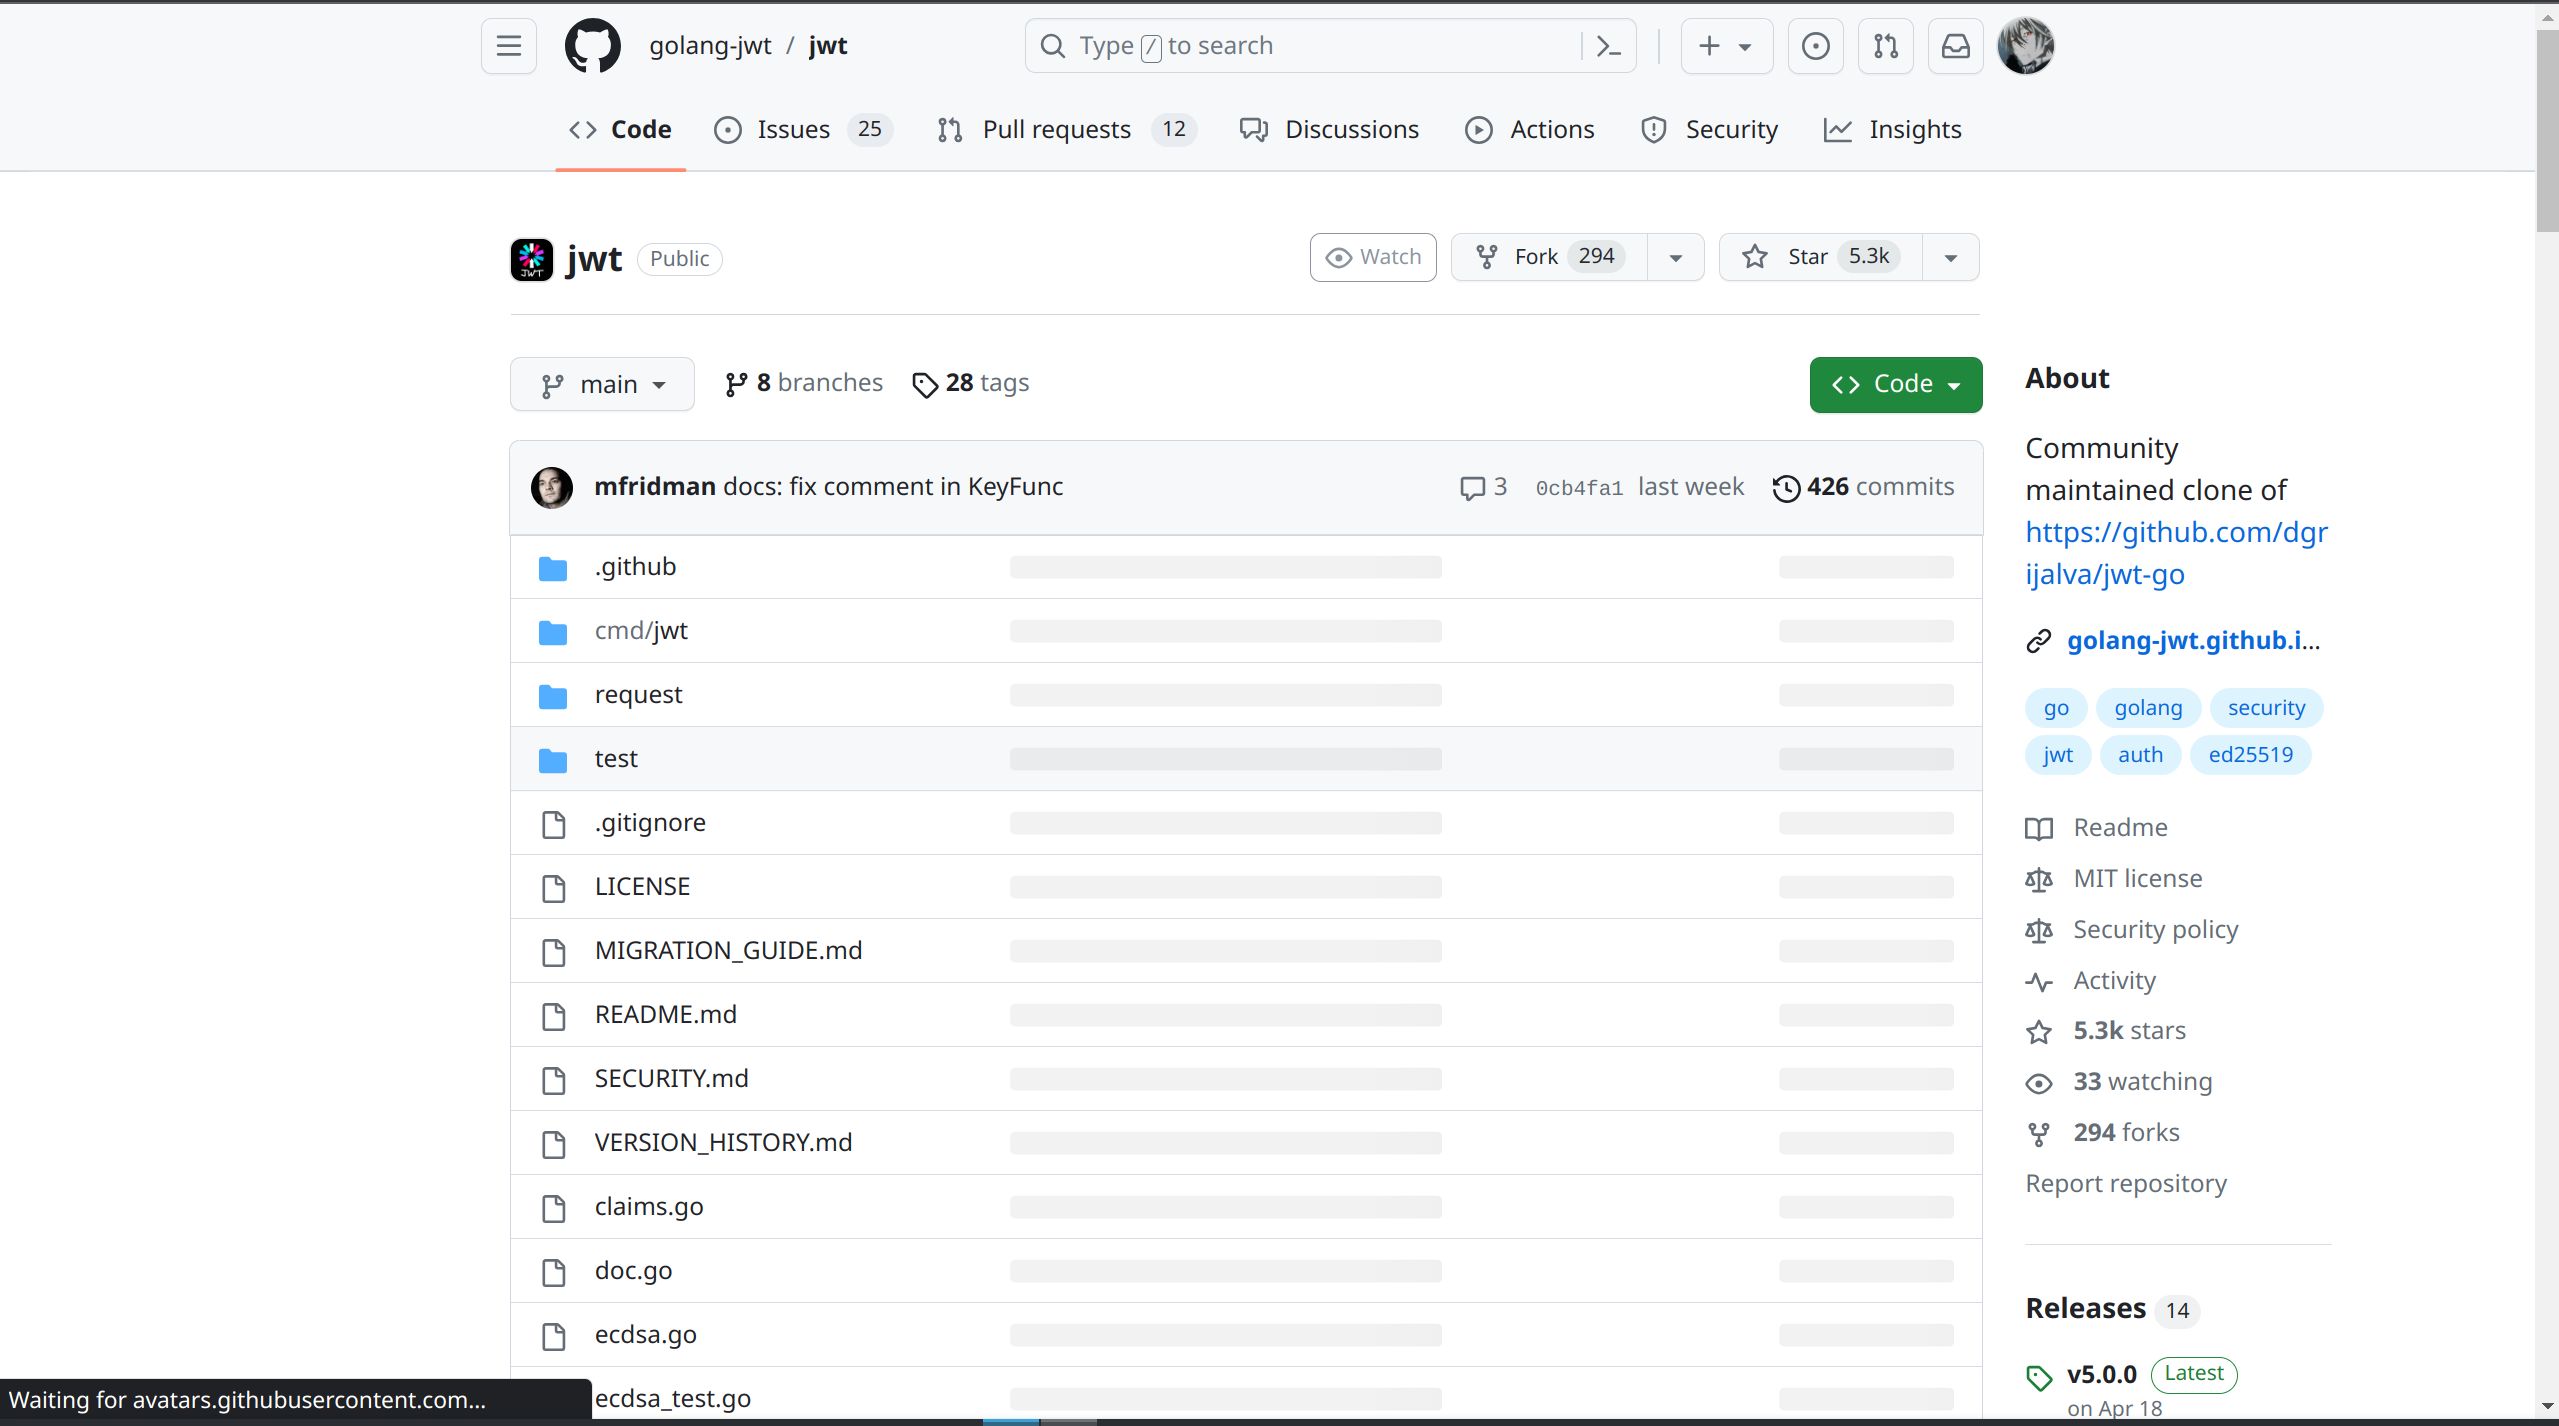Viewport: 2559px width, 1426px height.
Task: Click the test folder icon
Action: (553, 760)
